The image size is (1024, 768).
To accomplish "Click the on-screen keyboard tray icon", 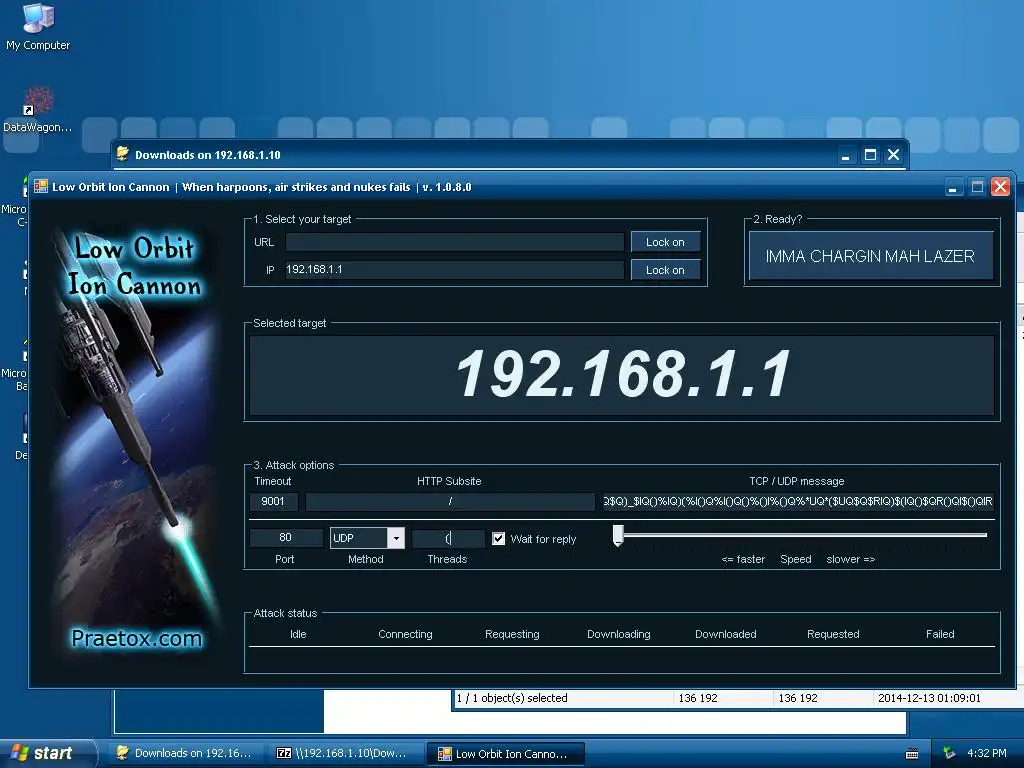I will [912, 754].
